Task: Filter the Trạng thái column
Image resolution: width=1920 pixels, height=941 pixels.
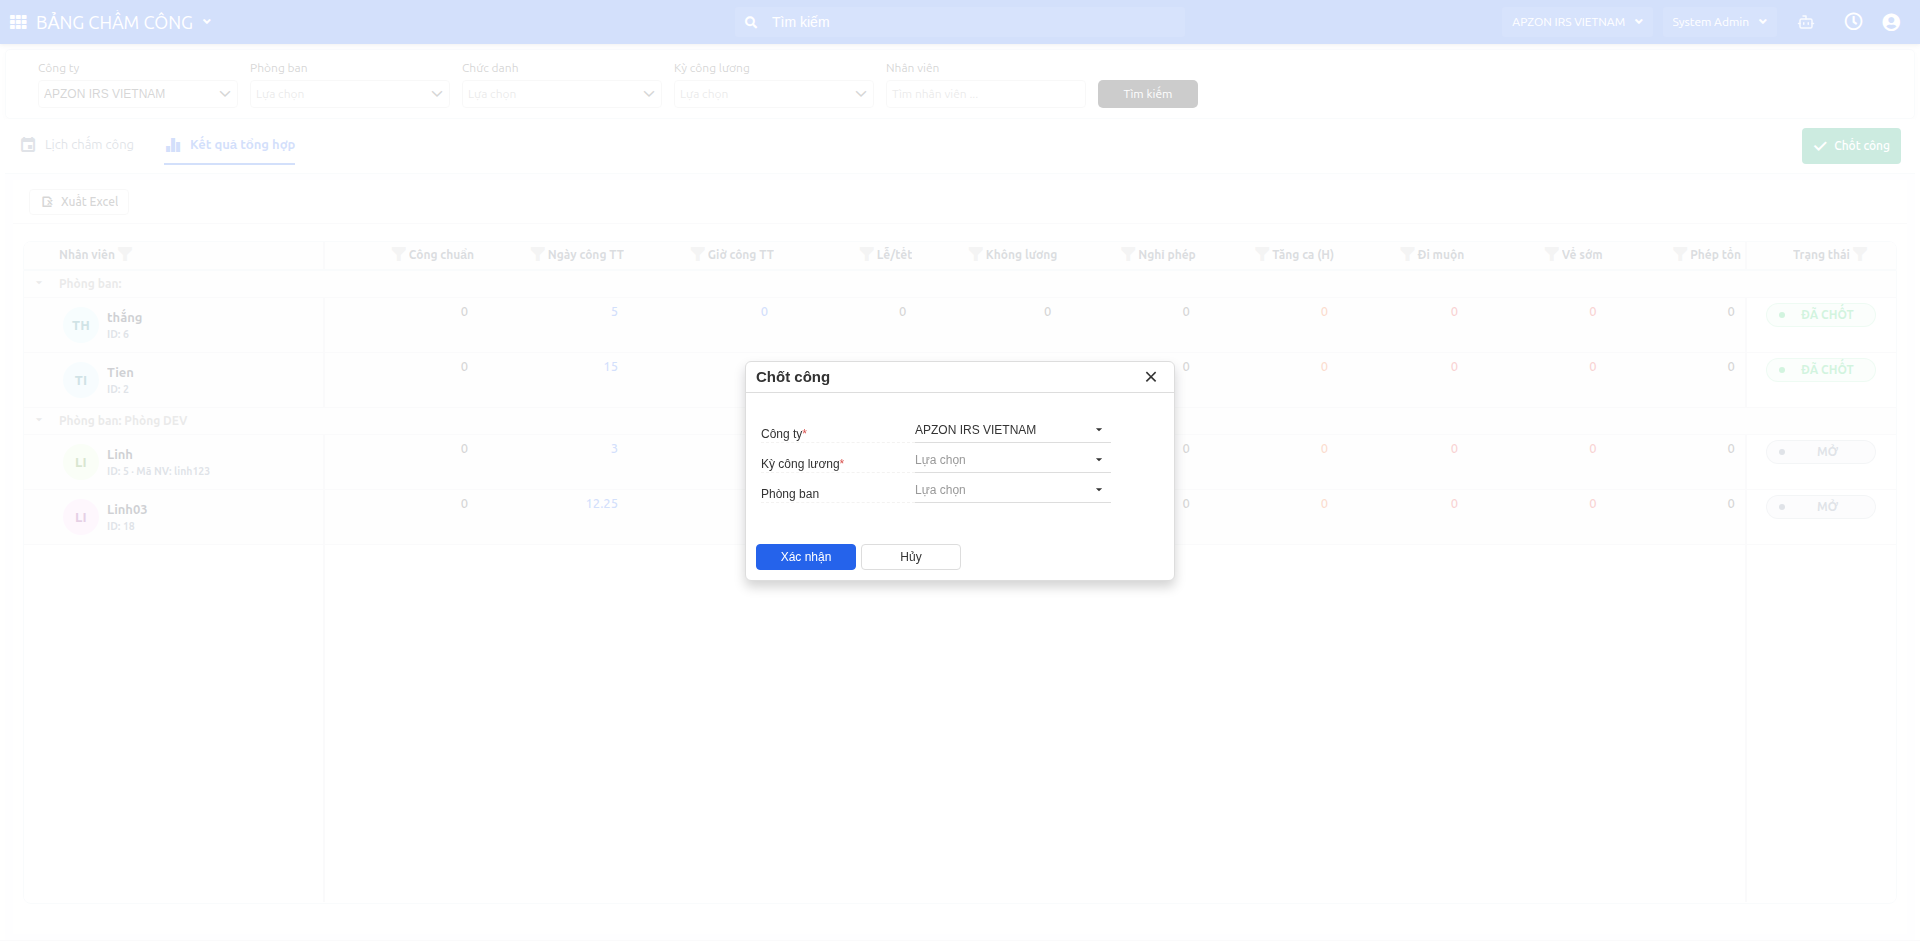Action: click(x=1860, y=254)
